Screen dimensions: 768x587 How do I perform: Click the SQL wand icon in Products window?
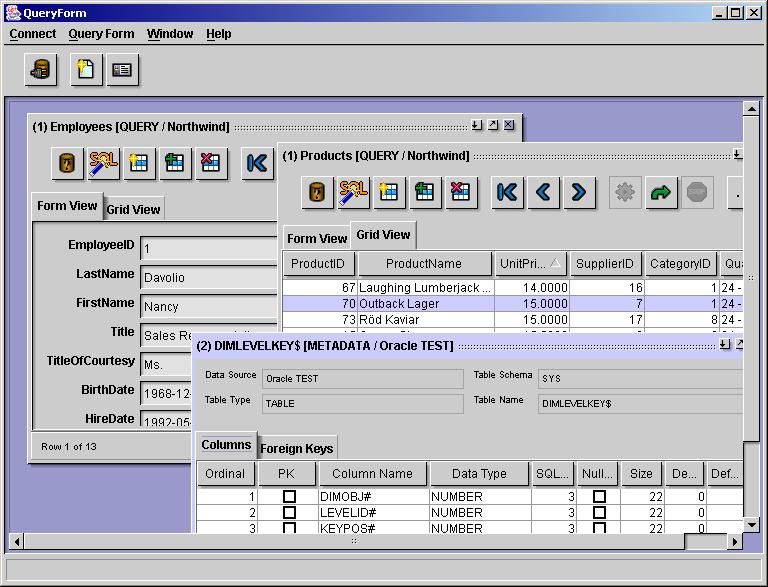353,192
